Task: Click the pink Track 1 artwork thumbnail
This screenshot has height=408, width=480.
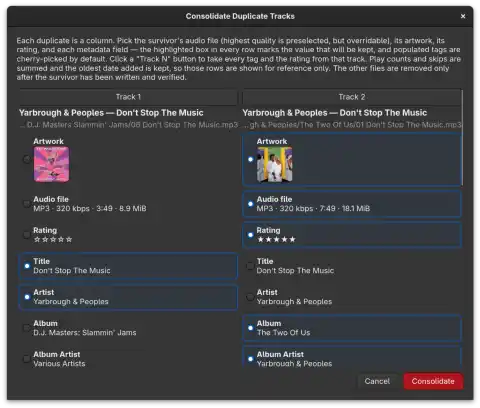Action: (51, 164)
